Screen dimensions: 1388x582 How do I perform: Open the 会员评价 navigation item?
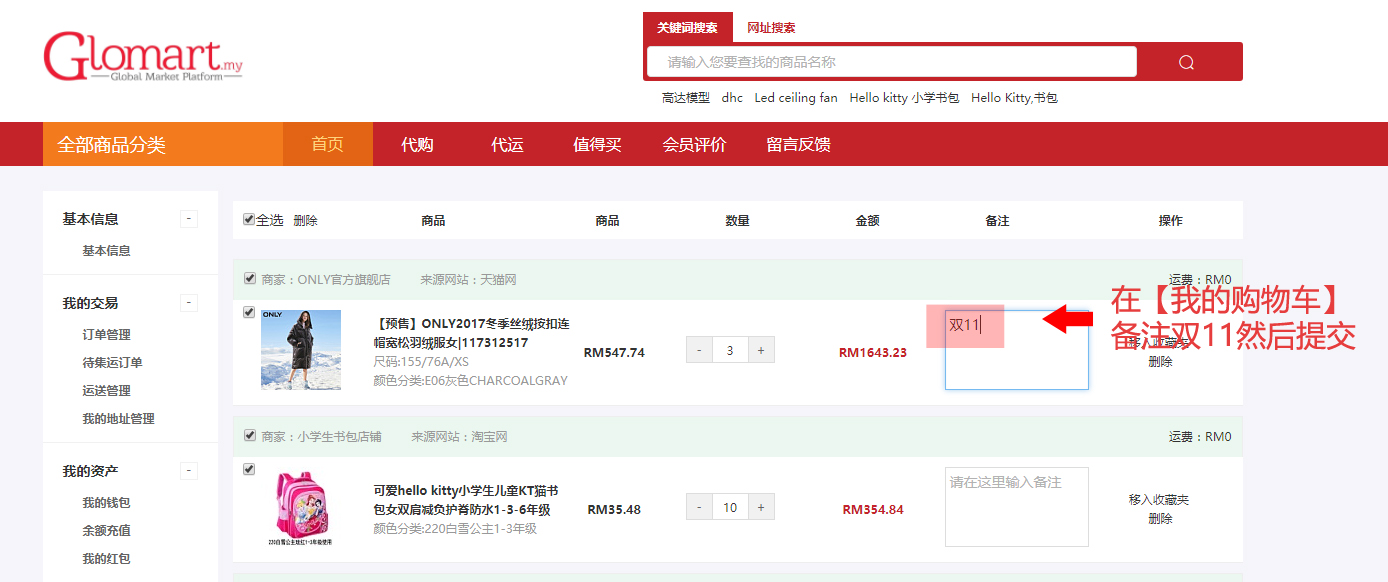[694, 144]
